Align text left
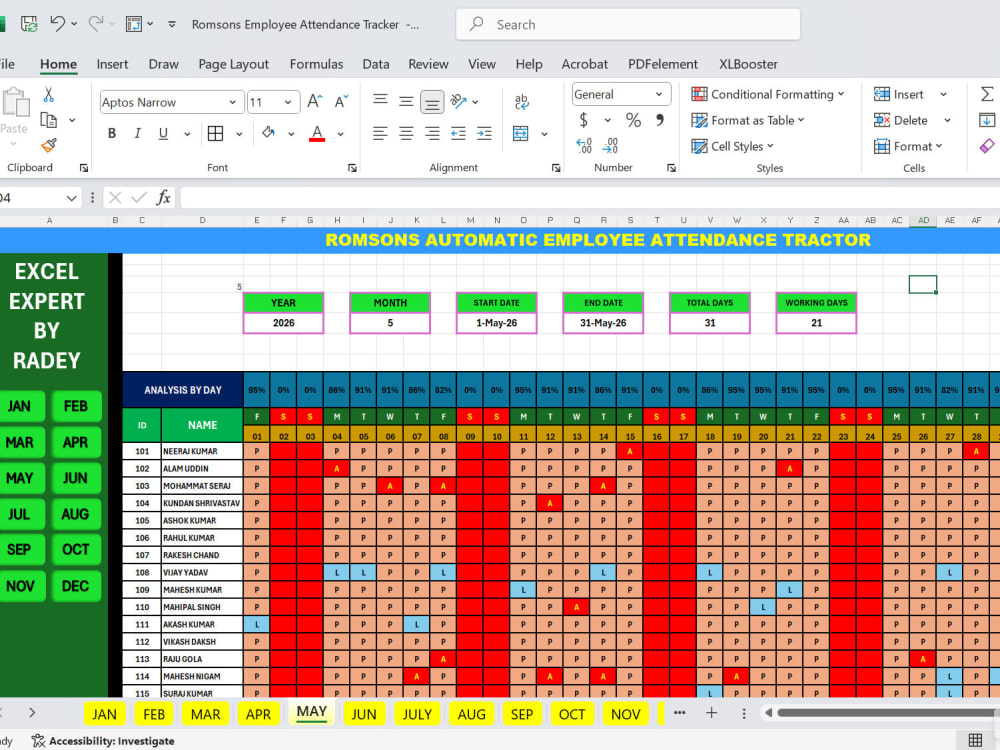 (x=380, y=133)
